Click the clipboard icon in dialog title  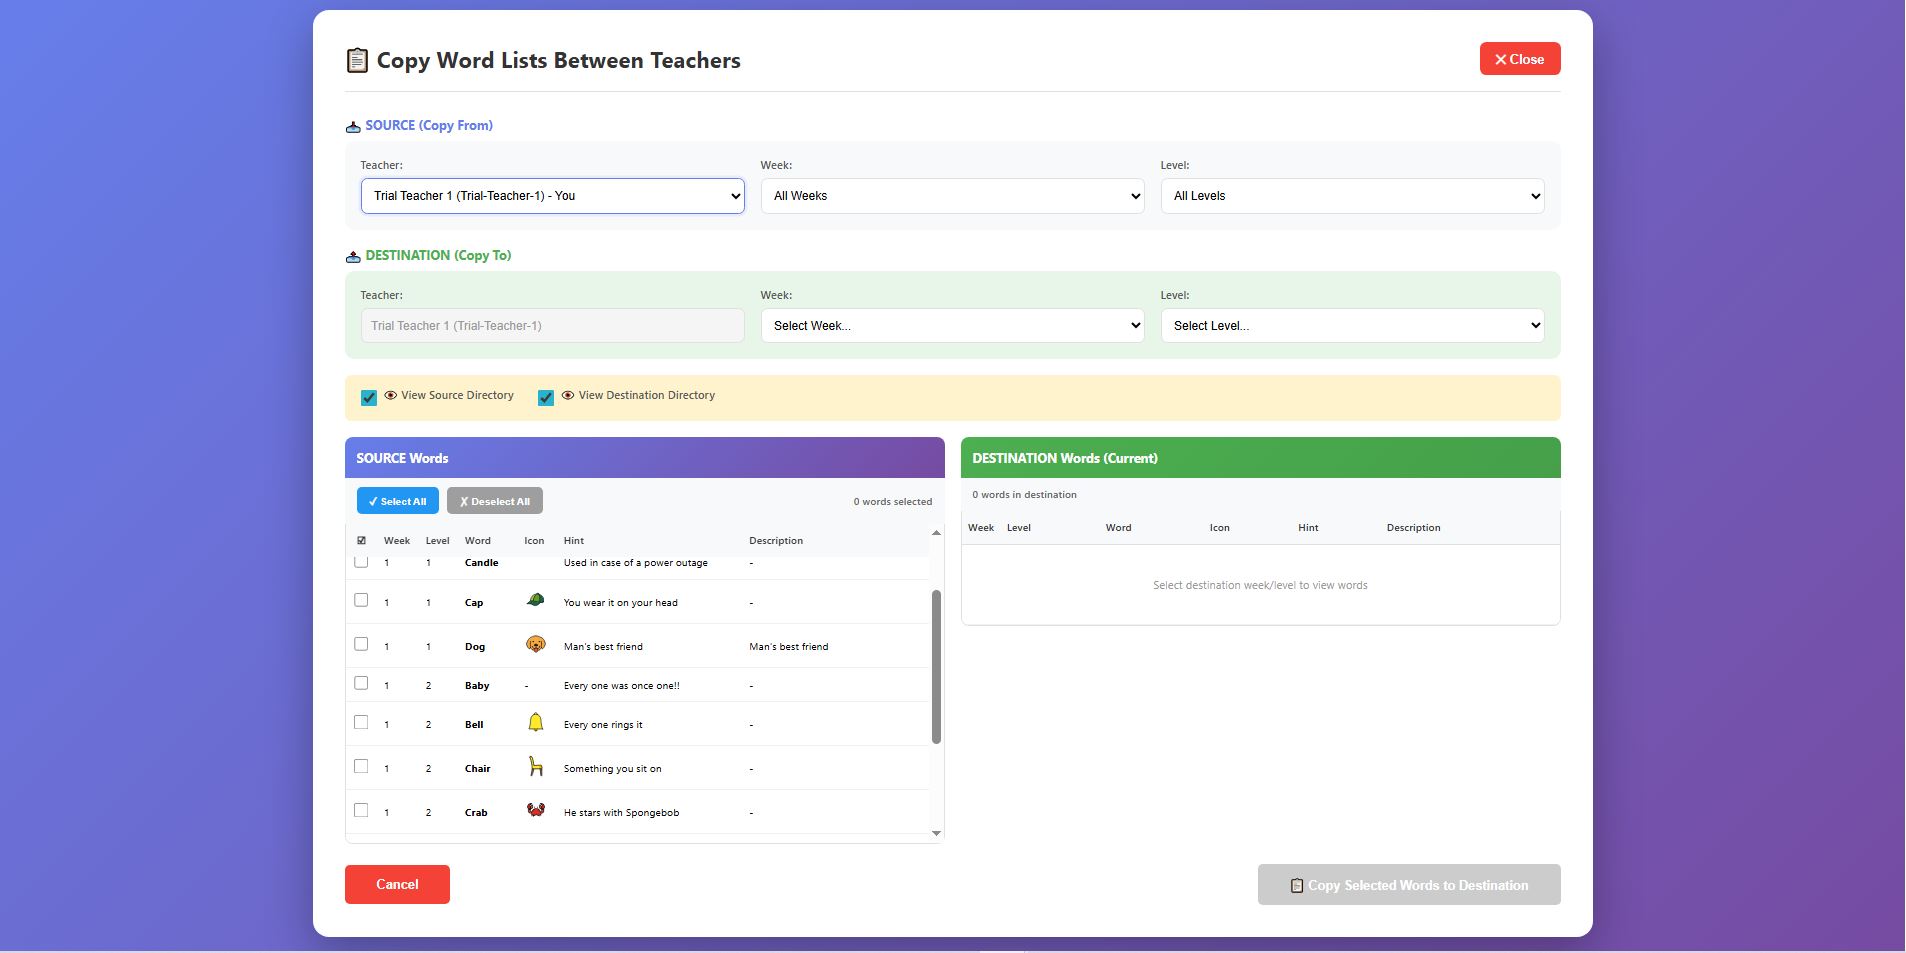[x=357, y=61]
